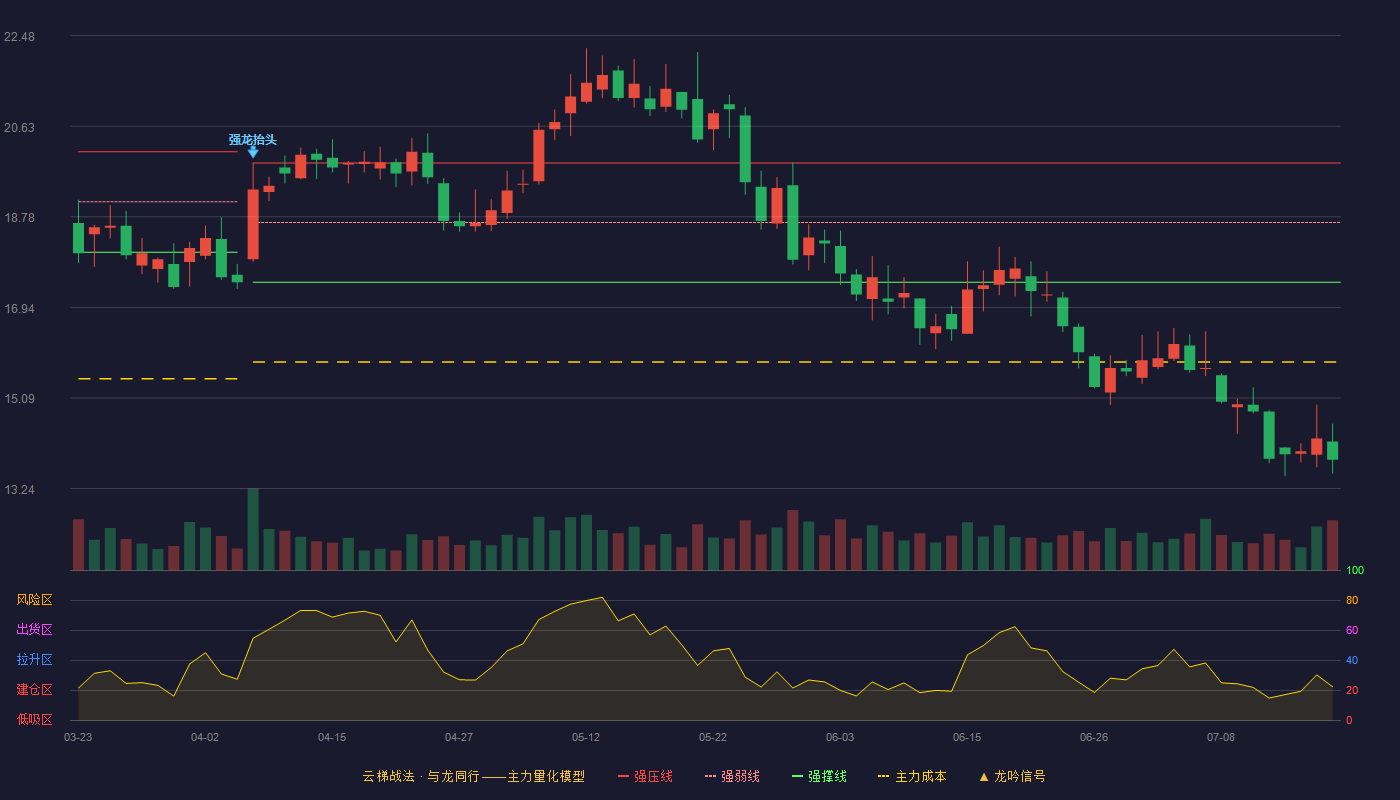
Task: Toggle the 强撑线 legend item
Action: click(819, 776)
